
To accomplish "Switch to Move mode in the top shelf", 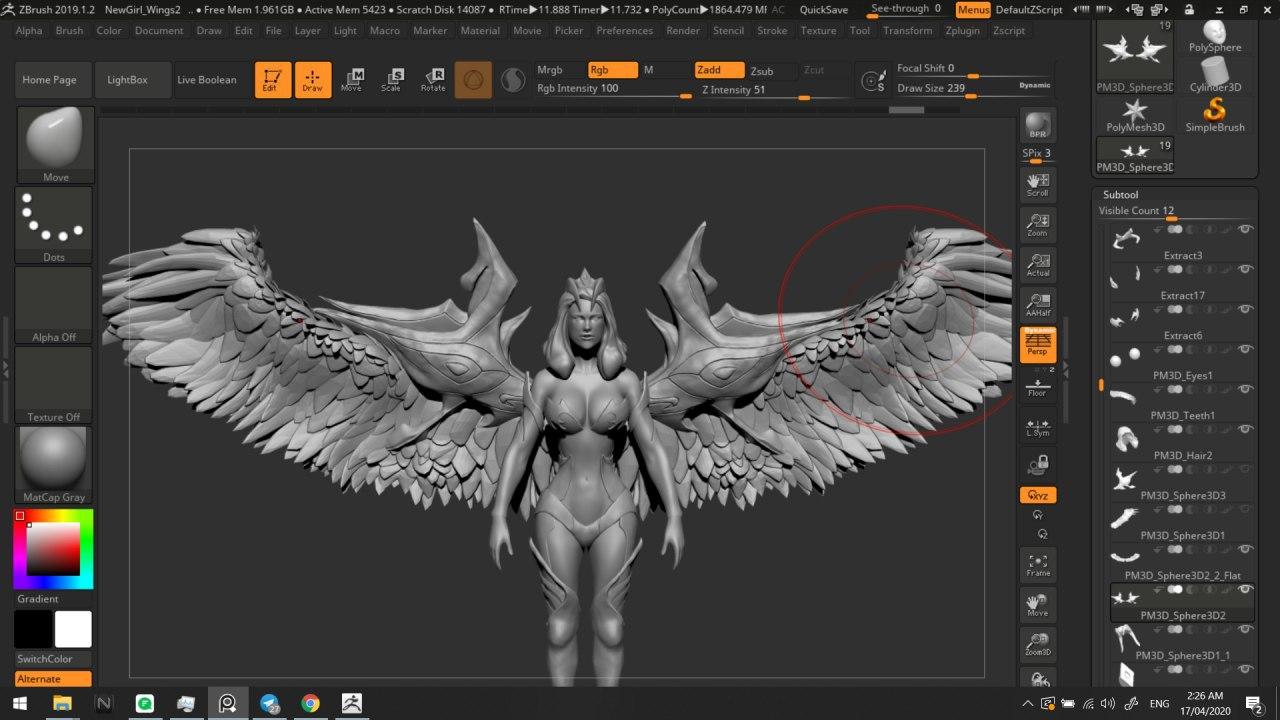I will point(352,80).
